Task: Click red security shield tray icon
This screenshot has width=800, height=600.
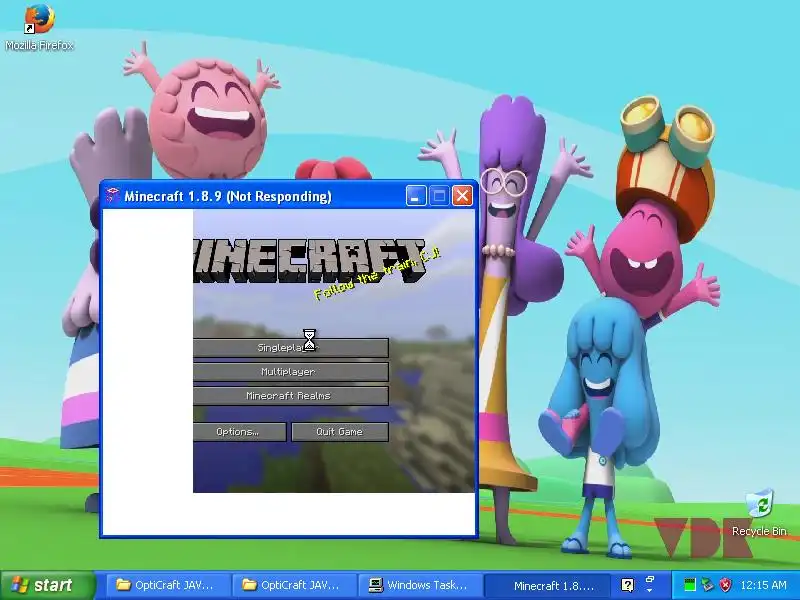Action: [725, 585]
